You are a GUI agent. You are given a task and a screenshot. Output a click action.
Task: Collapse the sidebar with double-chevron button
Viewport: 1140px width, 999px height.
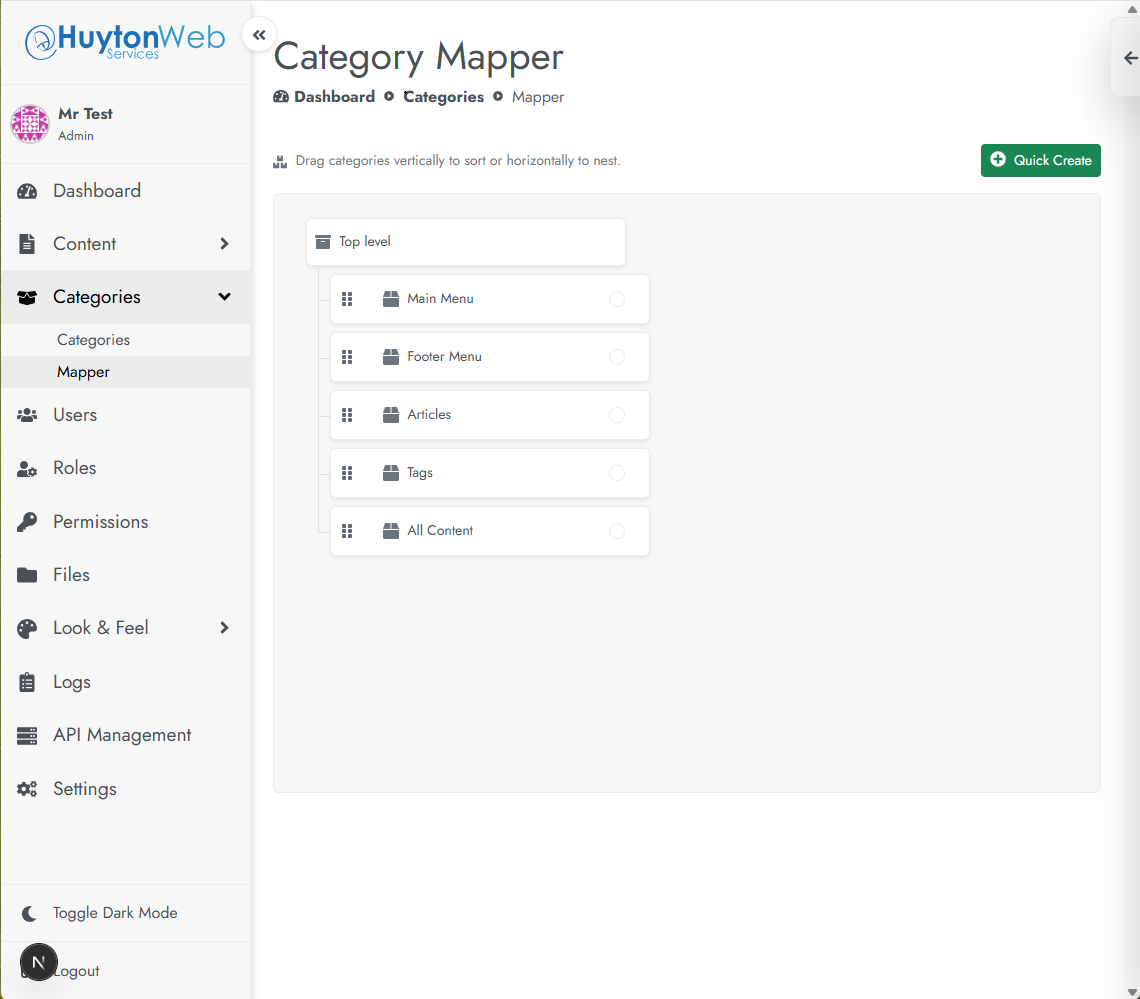coord(259,35)
